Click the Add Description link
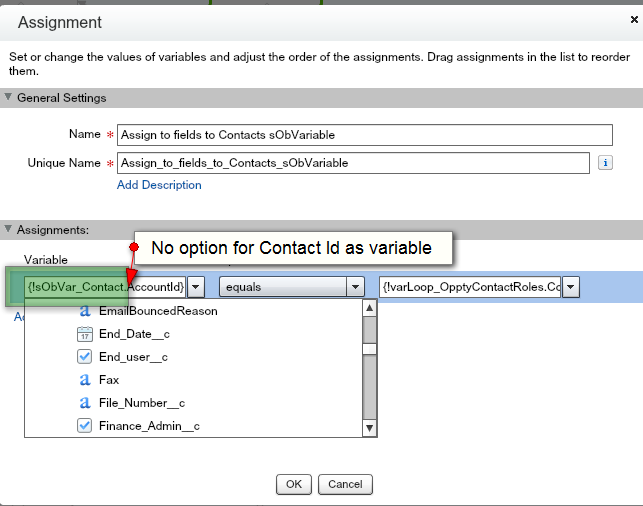643x506 pixels. 159,185
